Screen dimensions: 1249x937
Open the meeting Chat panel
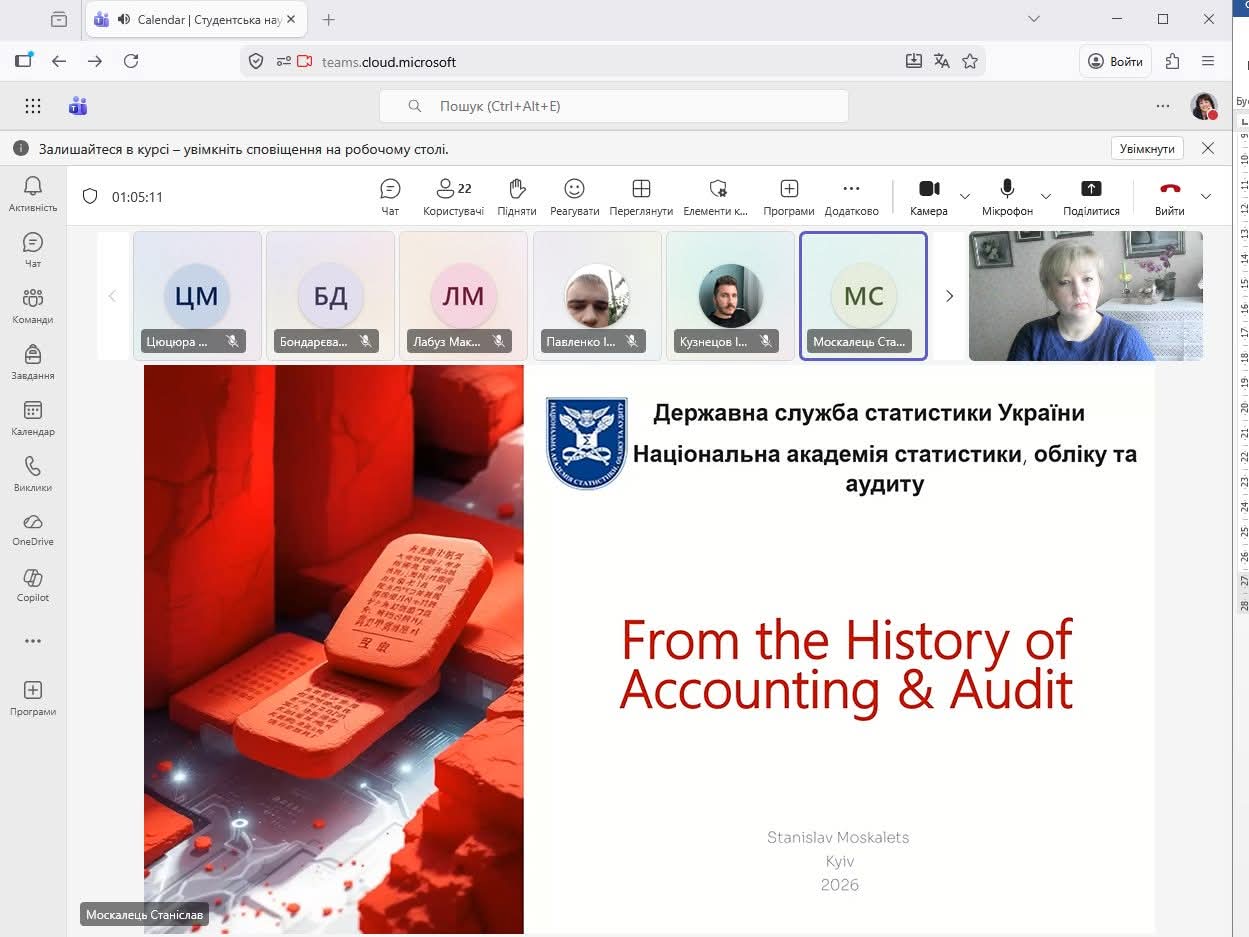point(390,195)
